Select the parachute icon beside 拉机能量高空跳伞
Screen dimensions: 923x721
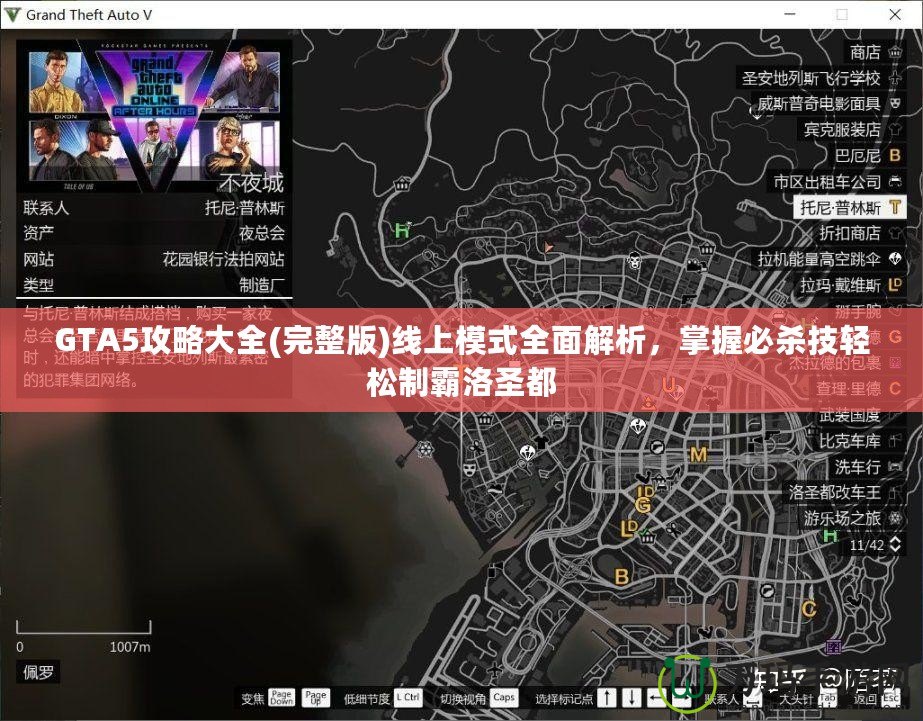(895, 258)
